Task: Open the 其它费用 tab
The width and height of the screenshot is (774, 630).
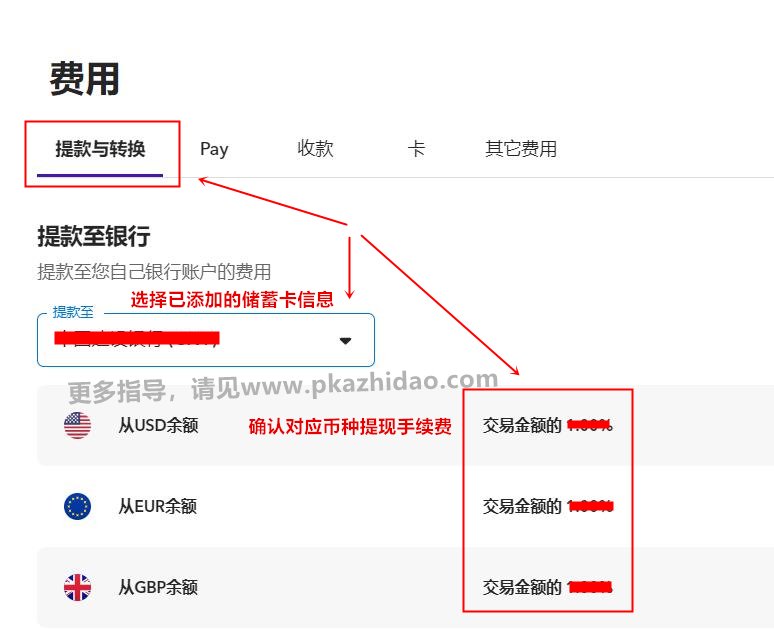Action: pyautogui.click(x=521, y=149)
